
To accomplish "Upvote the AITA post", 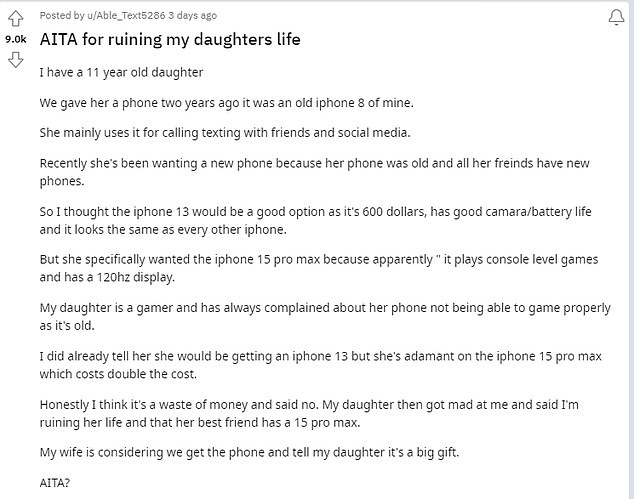I will pos(16,19).
